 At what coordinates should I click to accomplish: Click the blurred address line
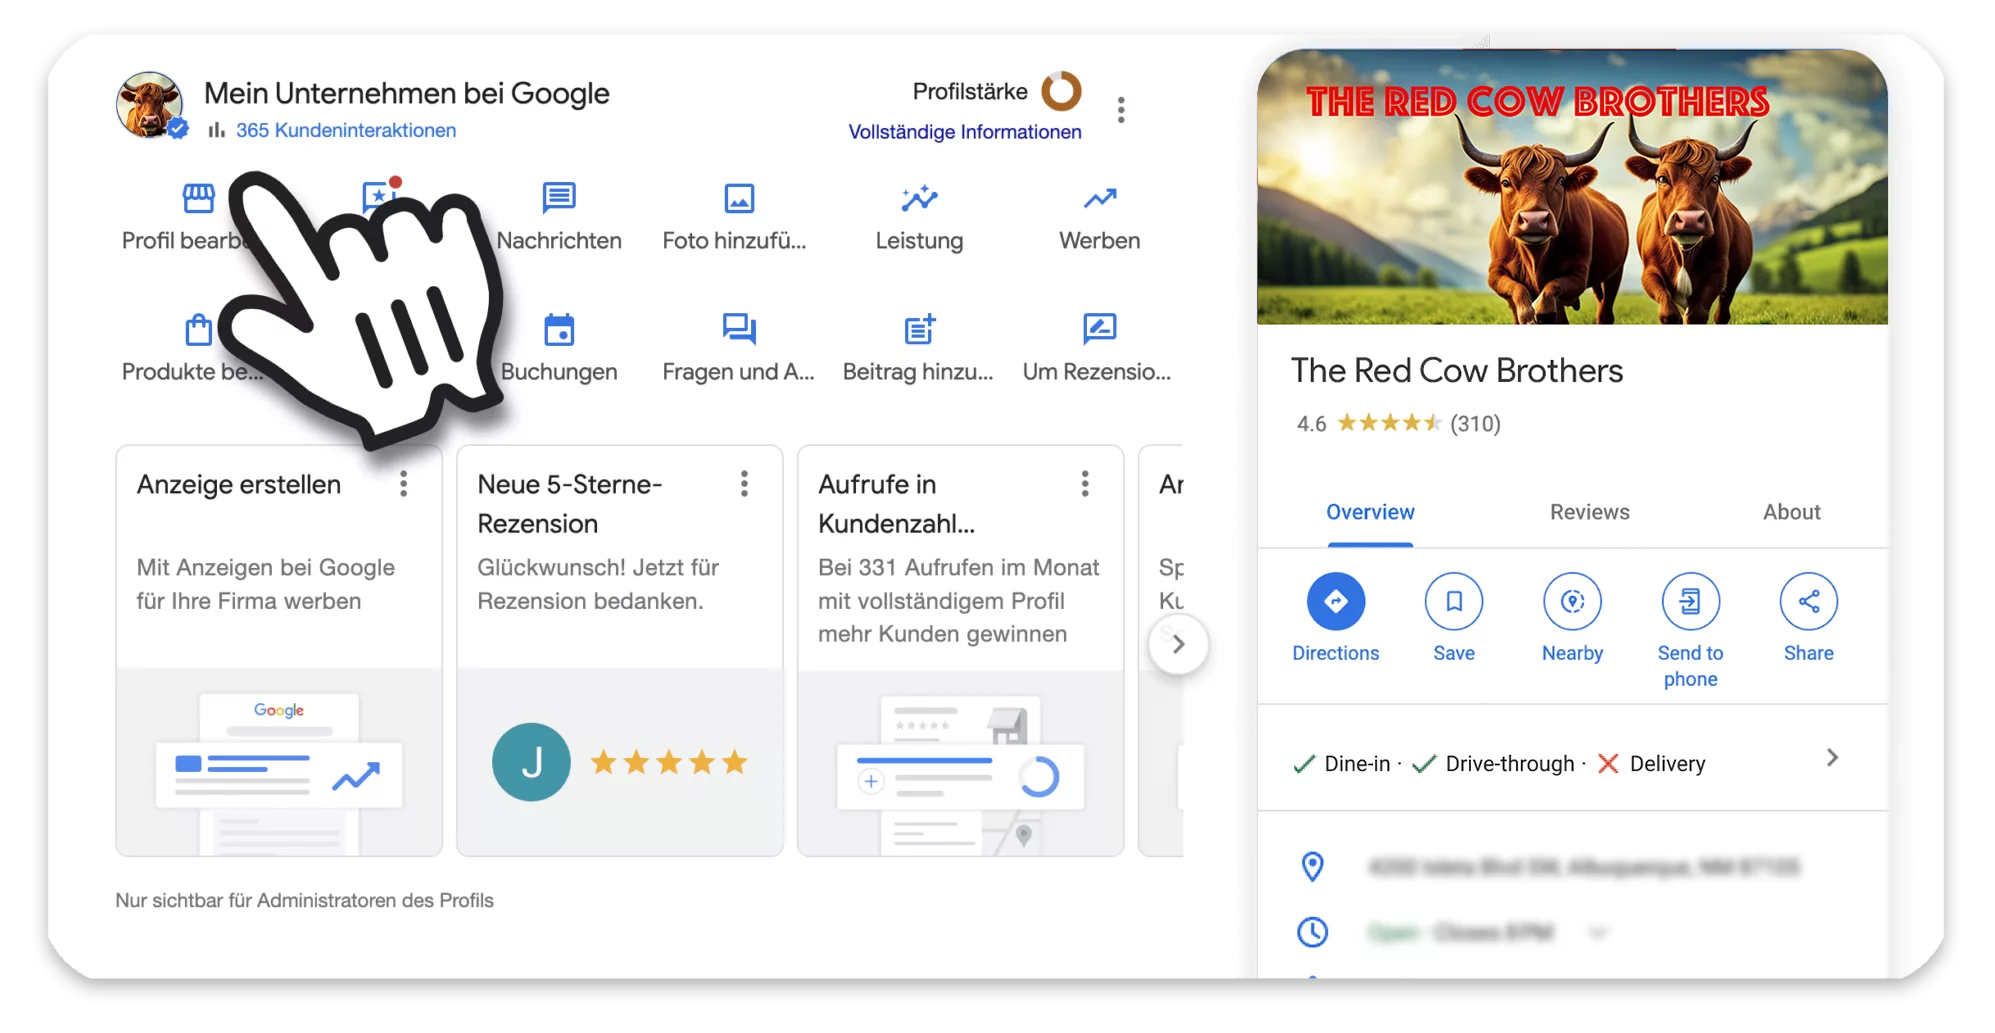[1584, 866]
